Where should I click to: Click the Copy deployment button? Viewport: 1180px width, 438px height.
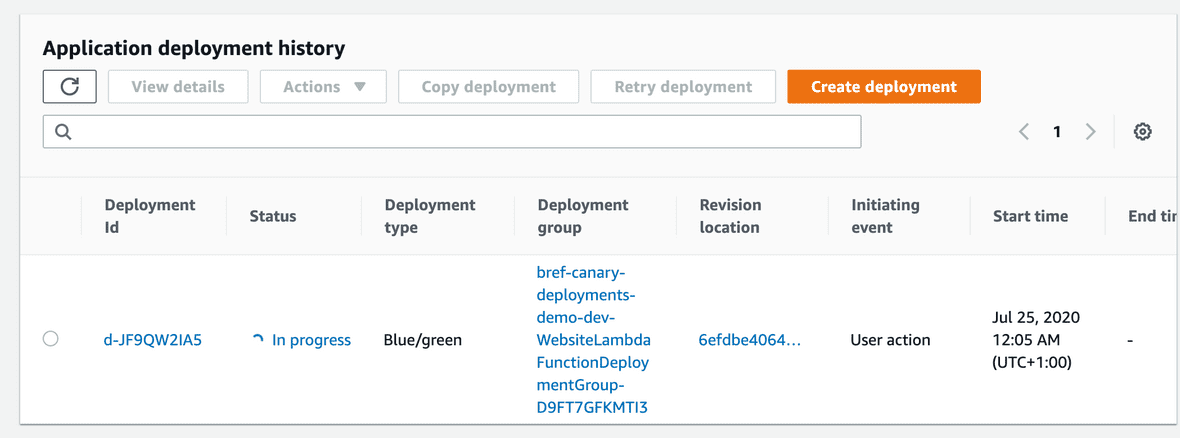pyautogui.click(x=488, y=87)
